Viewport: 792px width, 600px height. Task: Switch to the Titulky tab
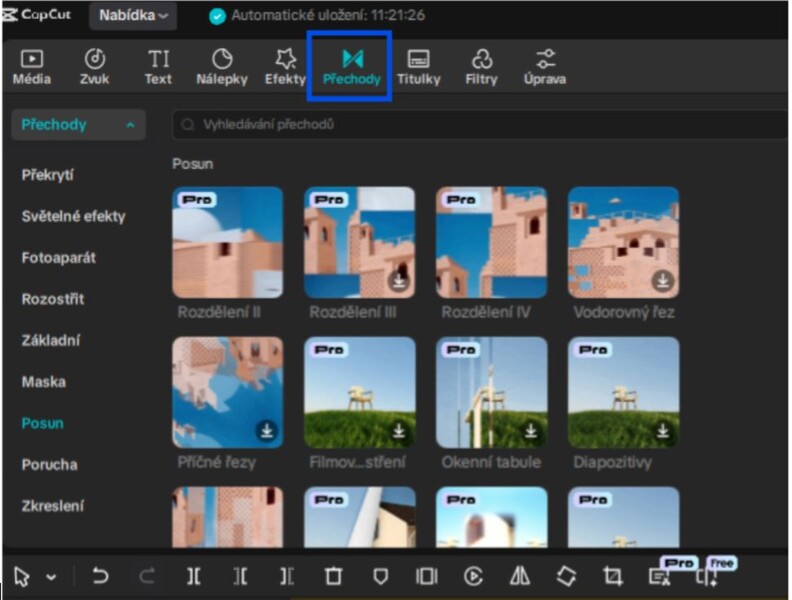coord(418,66)
